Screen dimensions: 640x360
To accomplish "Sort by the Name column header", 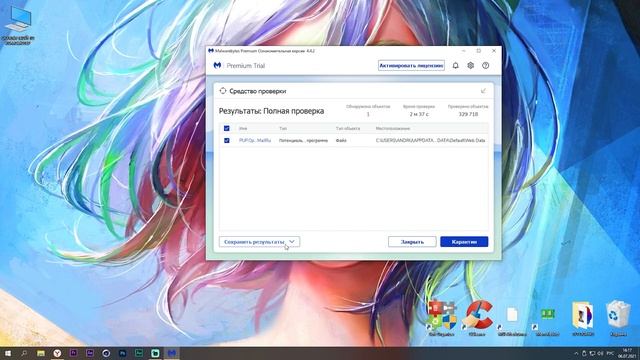I will point(243,128).
